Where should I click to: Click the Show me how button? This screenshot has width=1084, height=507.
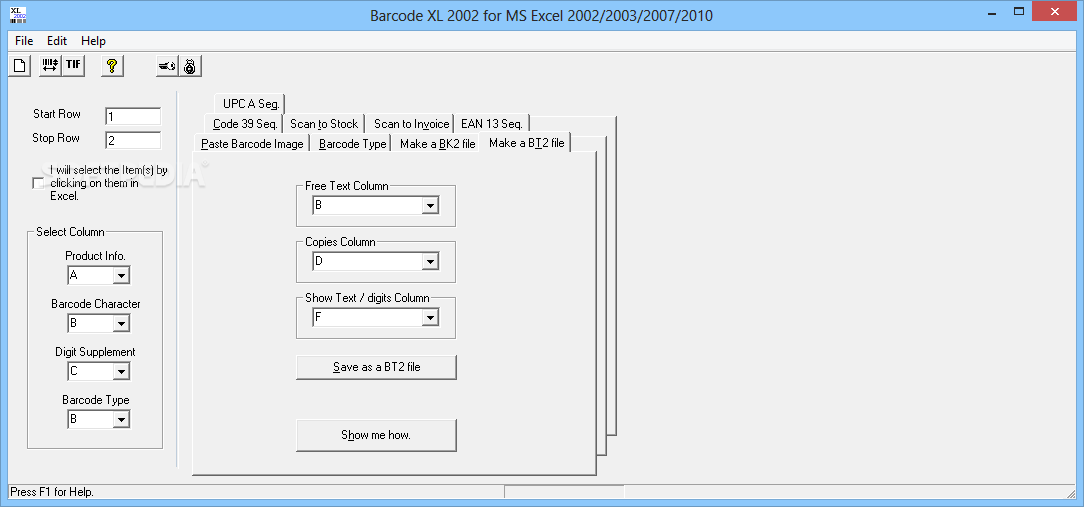[x=377, y=435]
